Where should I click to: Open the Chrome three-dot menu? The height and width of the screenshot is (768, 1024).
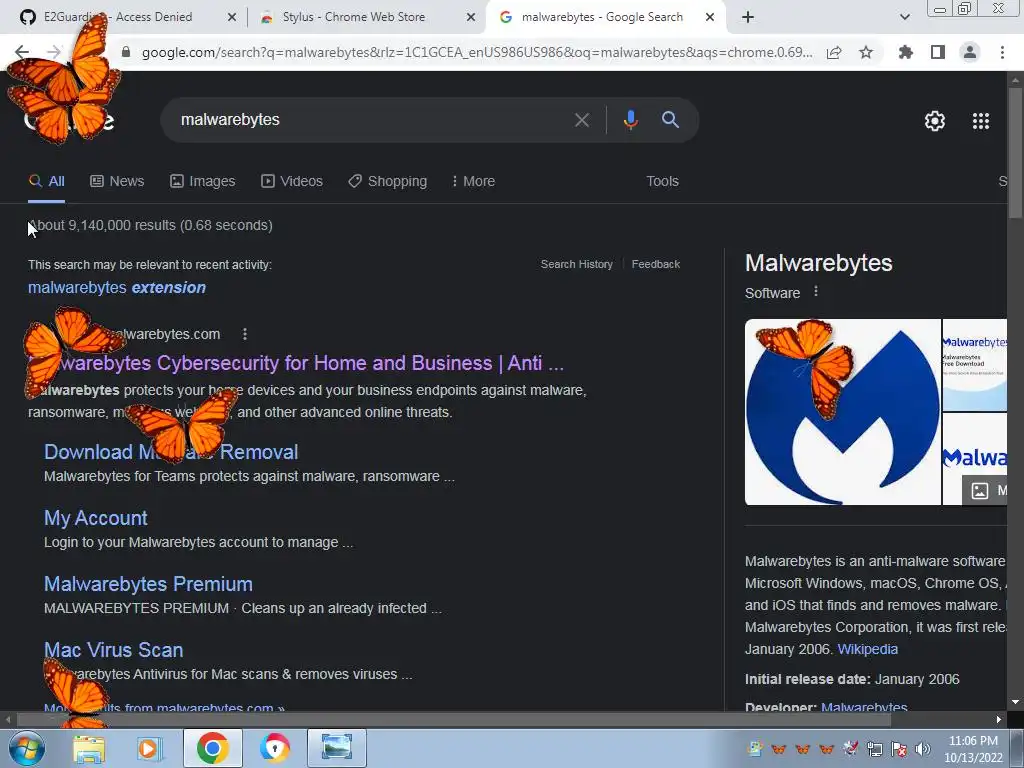[x=1002, y=53]
